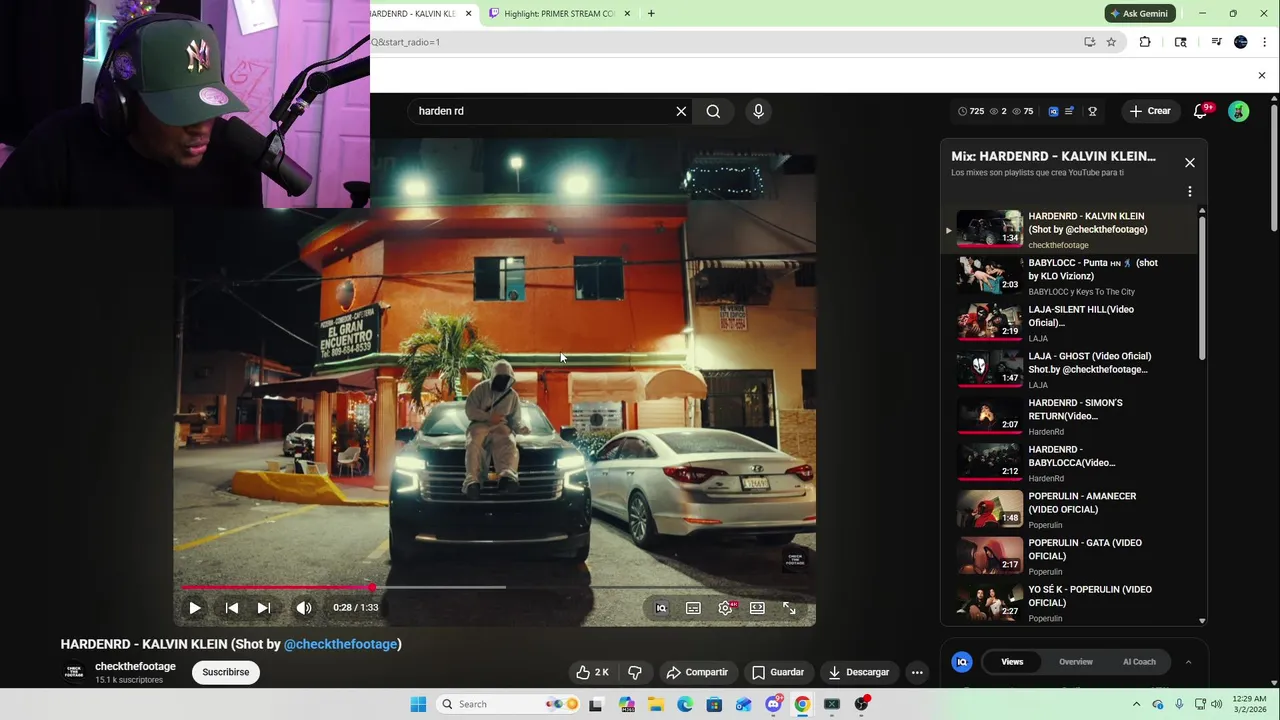Click the search magnifier button beside harden rd
Image resolution: width=1280 pixels, height=720 pixels.
pos(713,111)
